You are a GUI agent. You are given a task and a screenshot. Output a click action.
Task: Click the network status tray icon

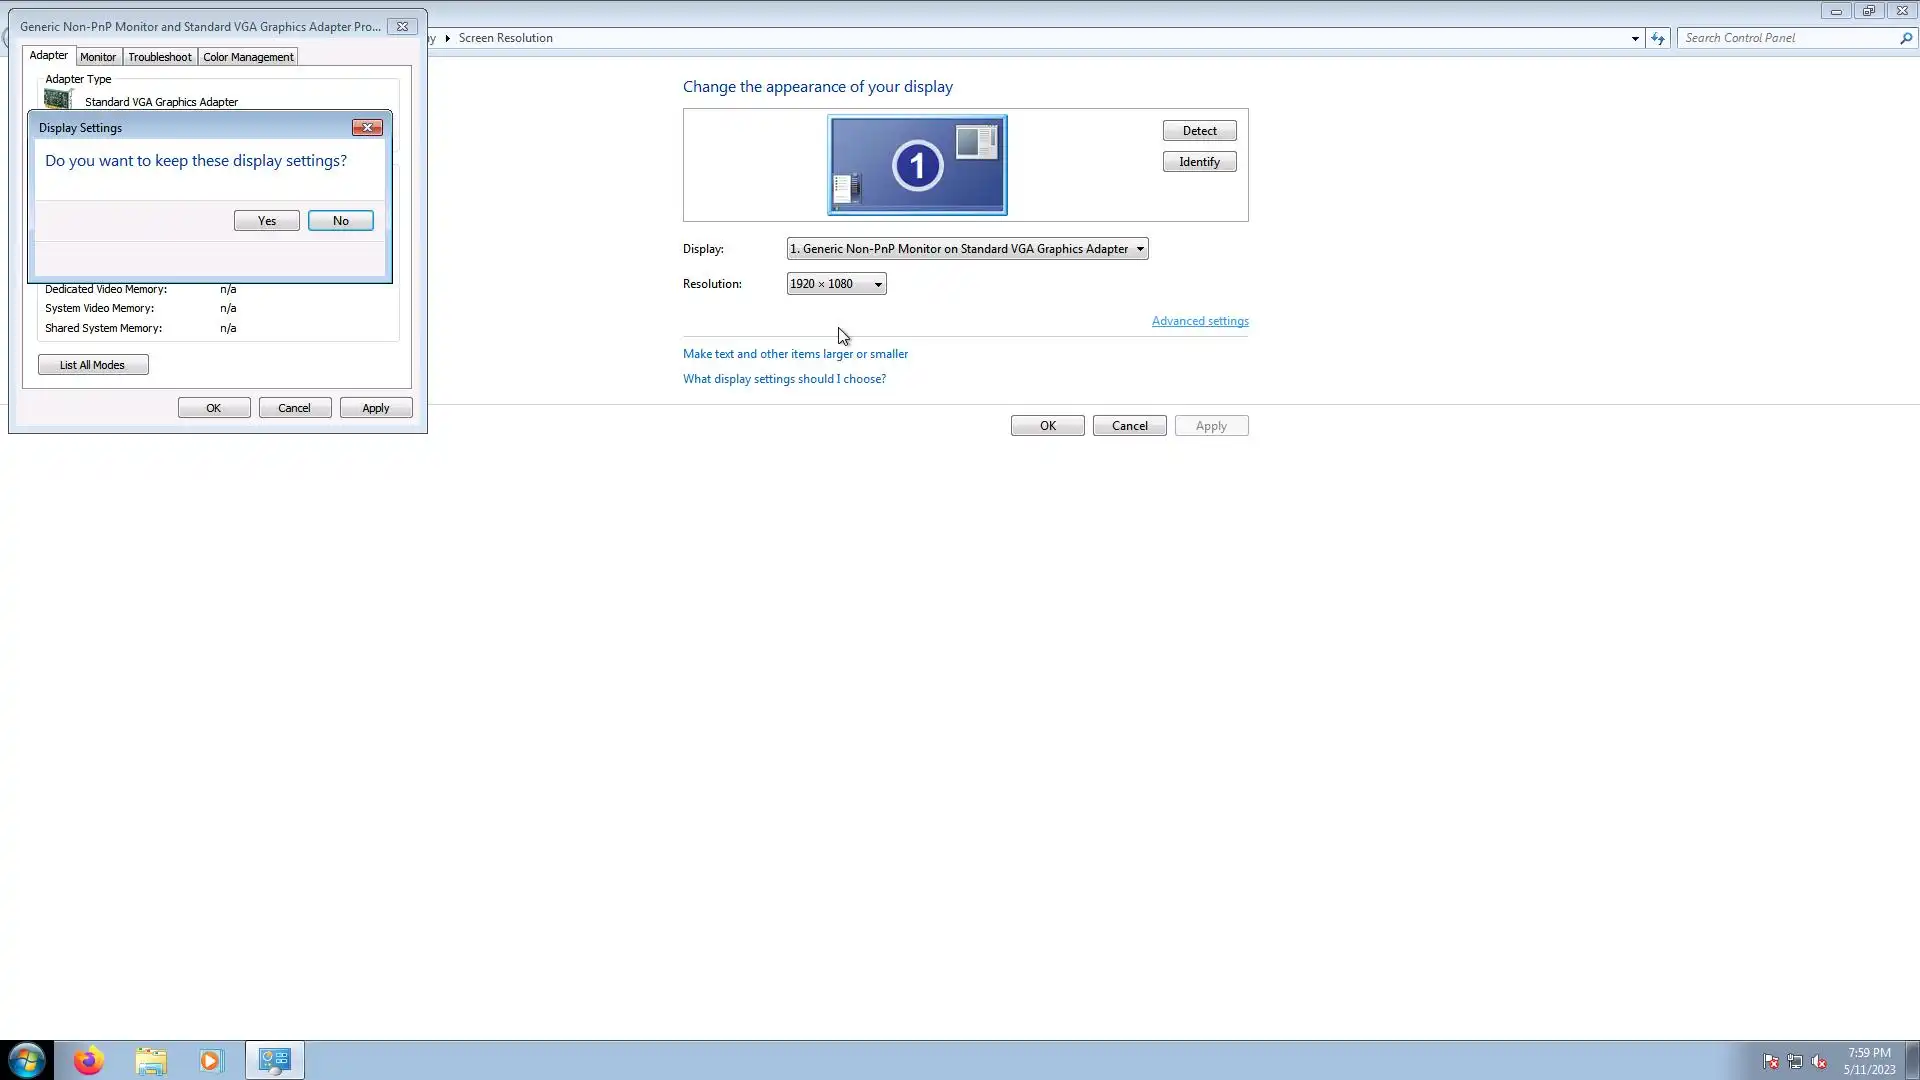click(1795, 1062)
